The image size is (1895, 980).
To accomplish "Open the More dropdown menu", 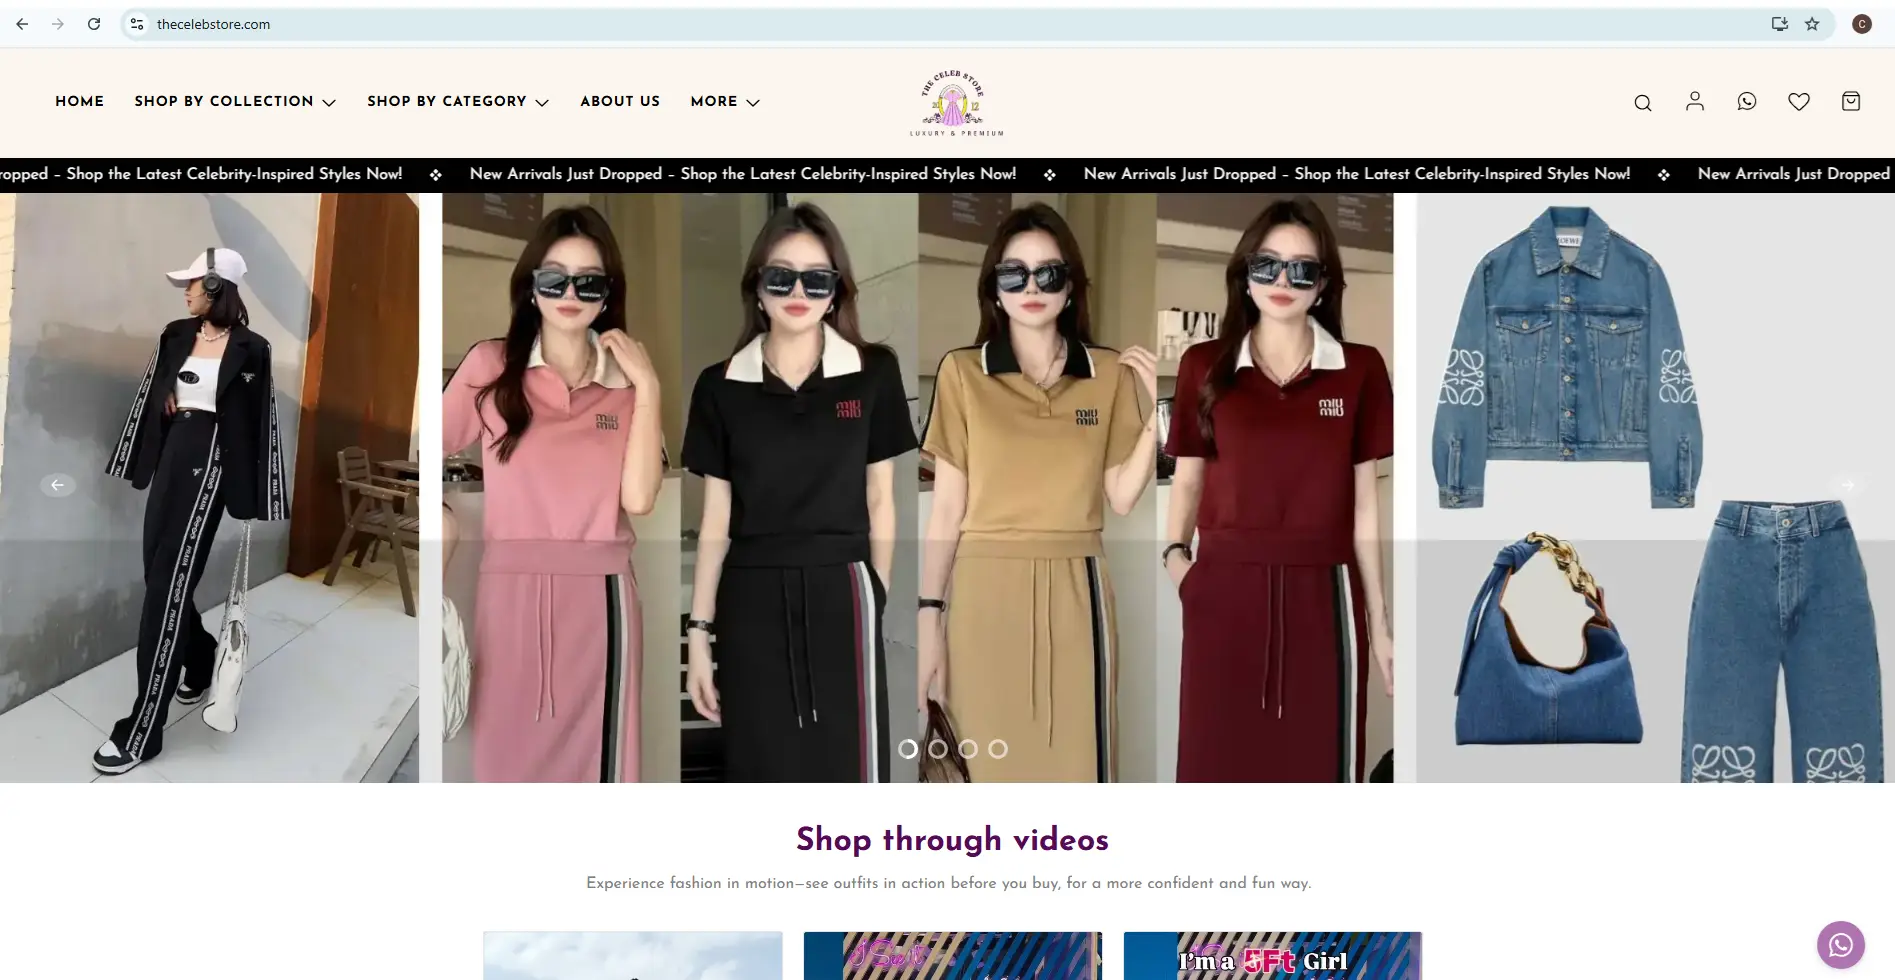I will 724,101.
